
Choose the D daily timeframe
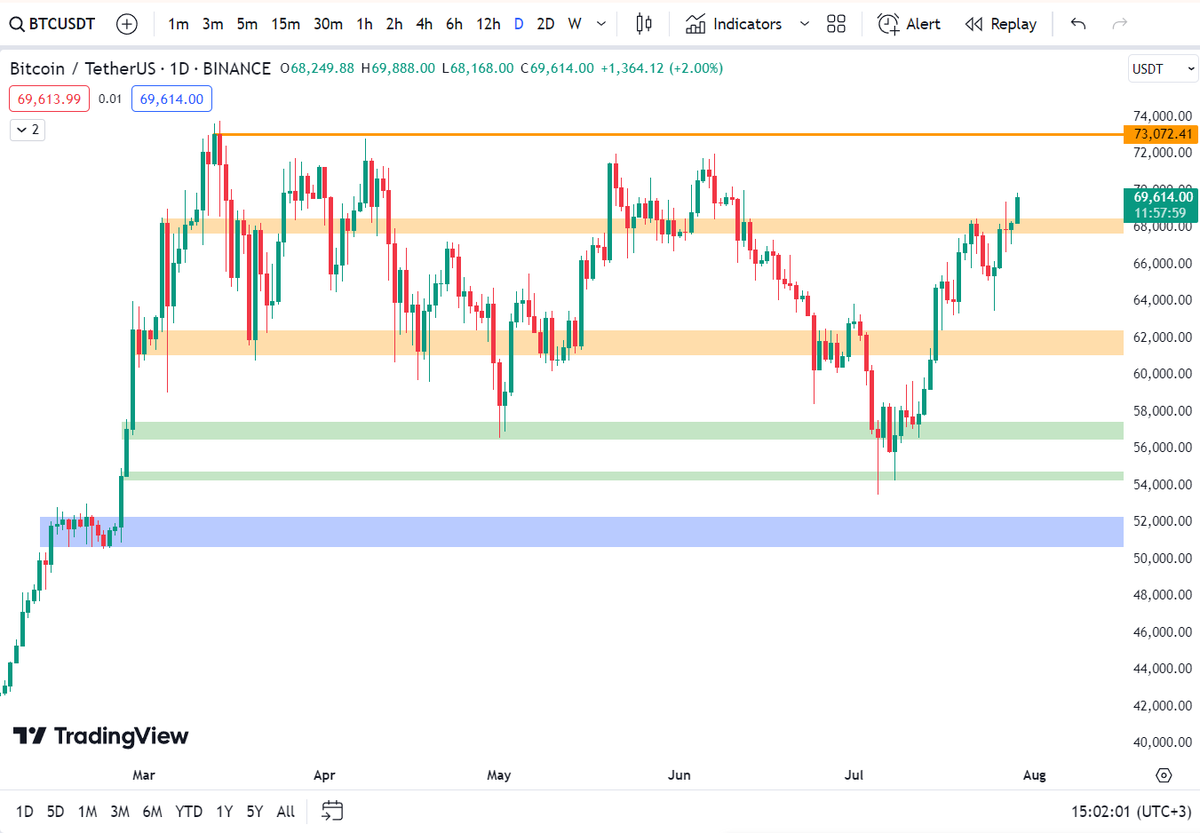(x=518, y=24)
